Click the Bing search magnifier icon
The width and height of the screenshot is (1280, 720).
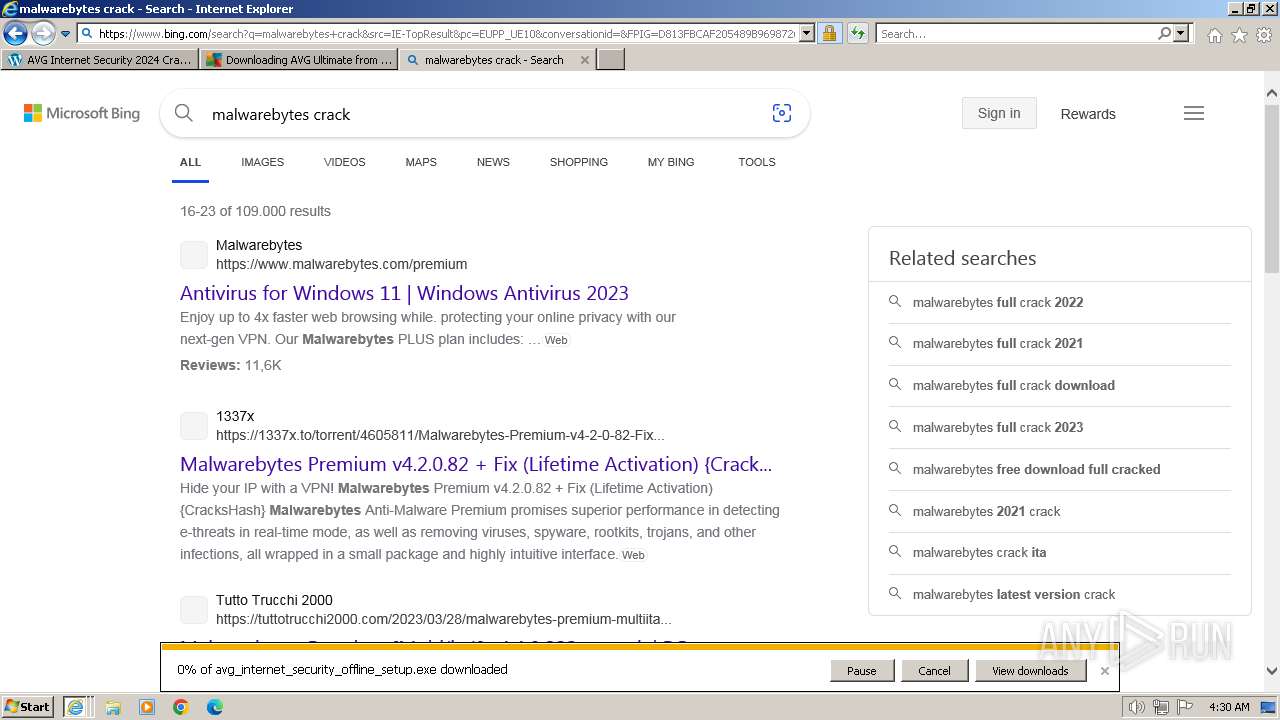point(184,113)
